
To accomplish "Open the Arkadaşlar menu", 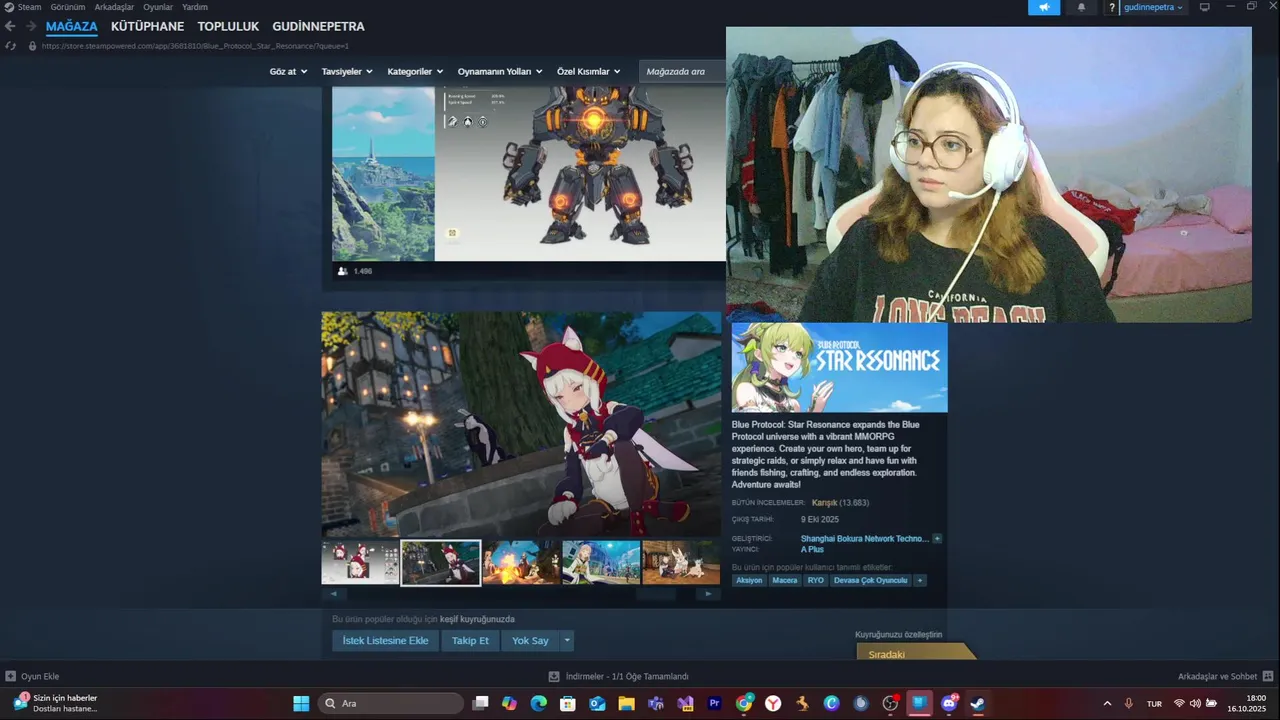I will 114,7.
